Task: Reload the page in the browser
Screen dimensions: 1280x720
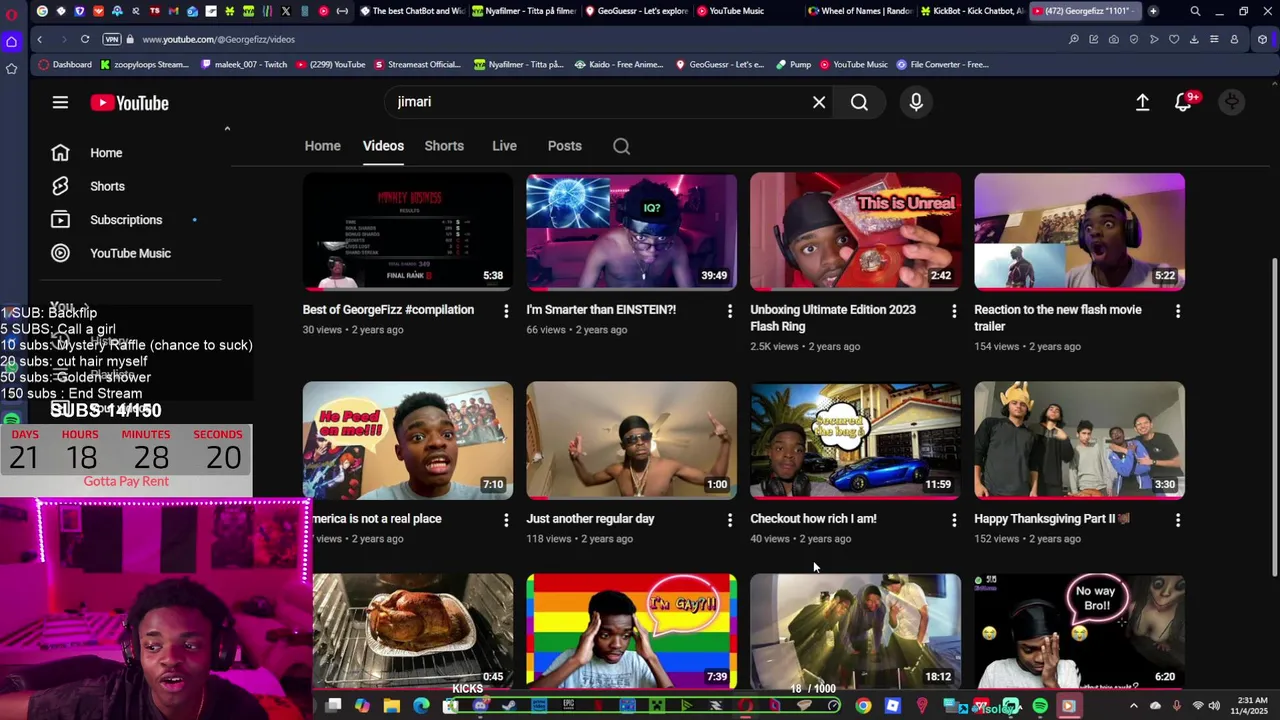Action: 85,39
